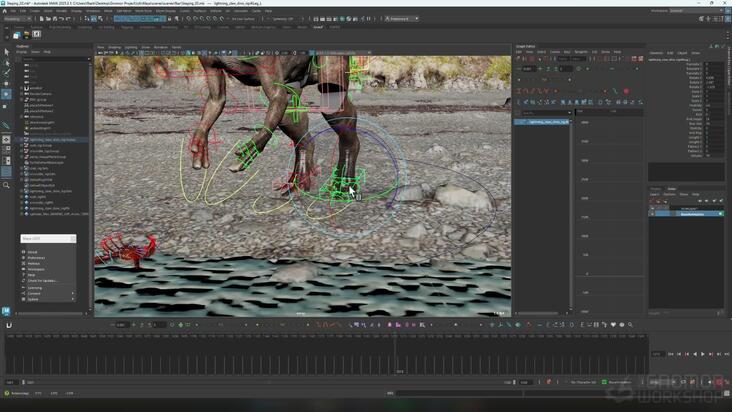Image resolution: width=732 pixels, height=412 pixels.
Task: Toggle the green indicator on BaseAnimation layer
Action: pos(720,214)
